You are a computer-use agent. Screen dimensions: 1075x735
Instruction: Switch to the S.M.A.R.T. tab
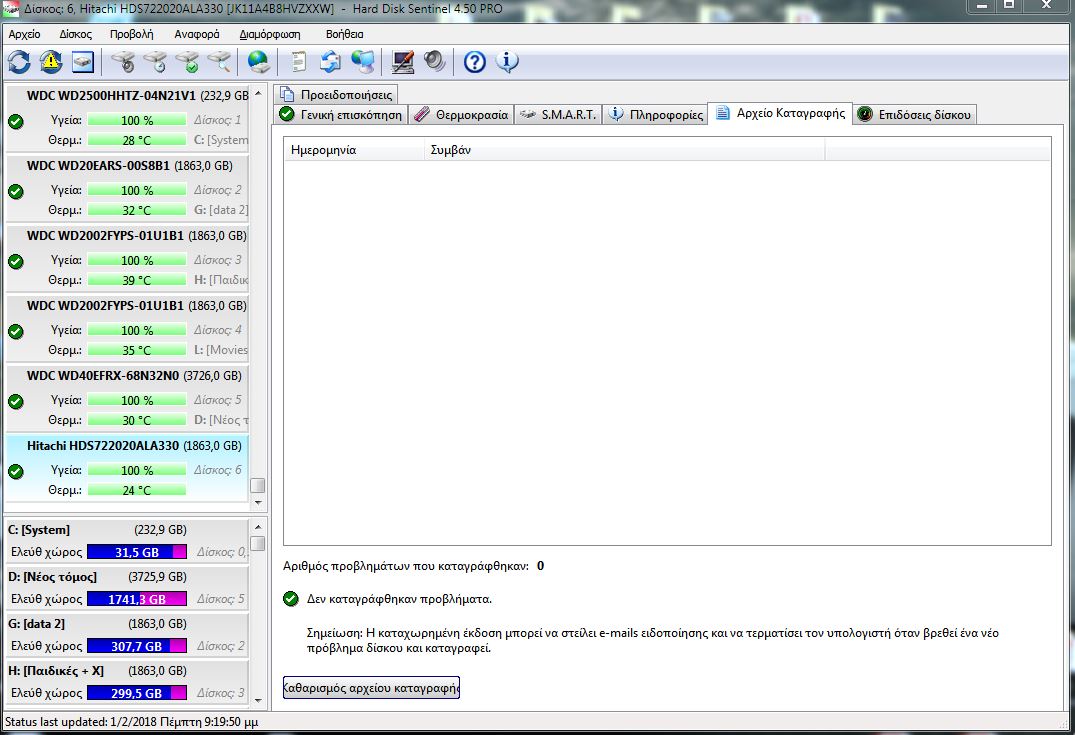(x=558, y=115)
